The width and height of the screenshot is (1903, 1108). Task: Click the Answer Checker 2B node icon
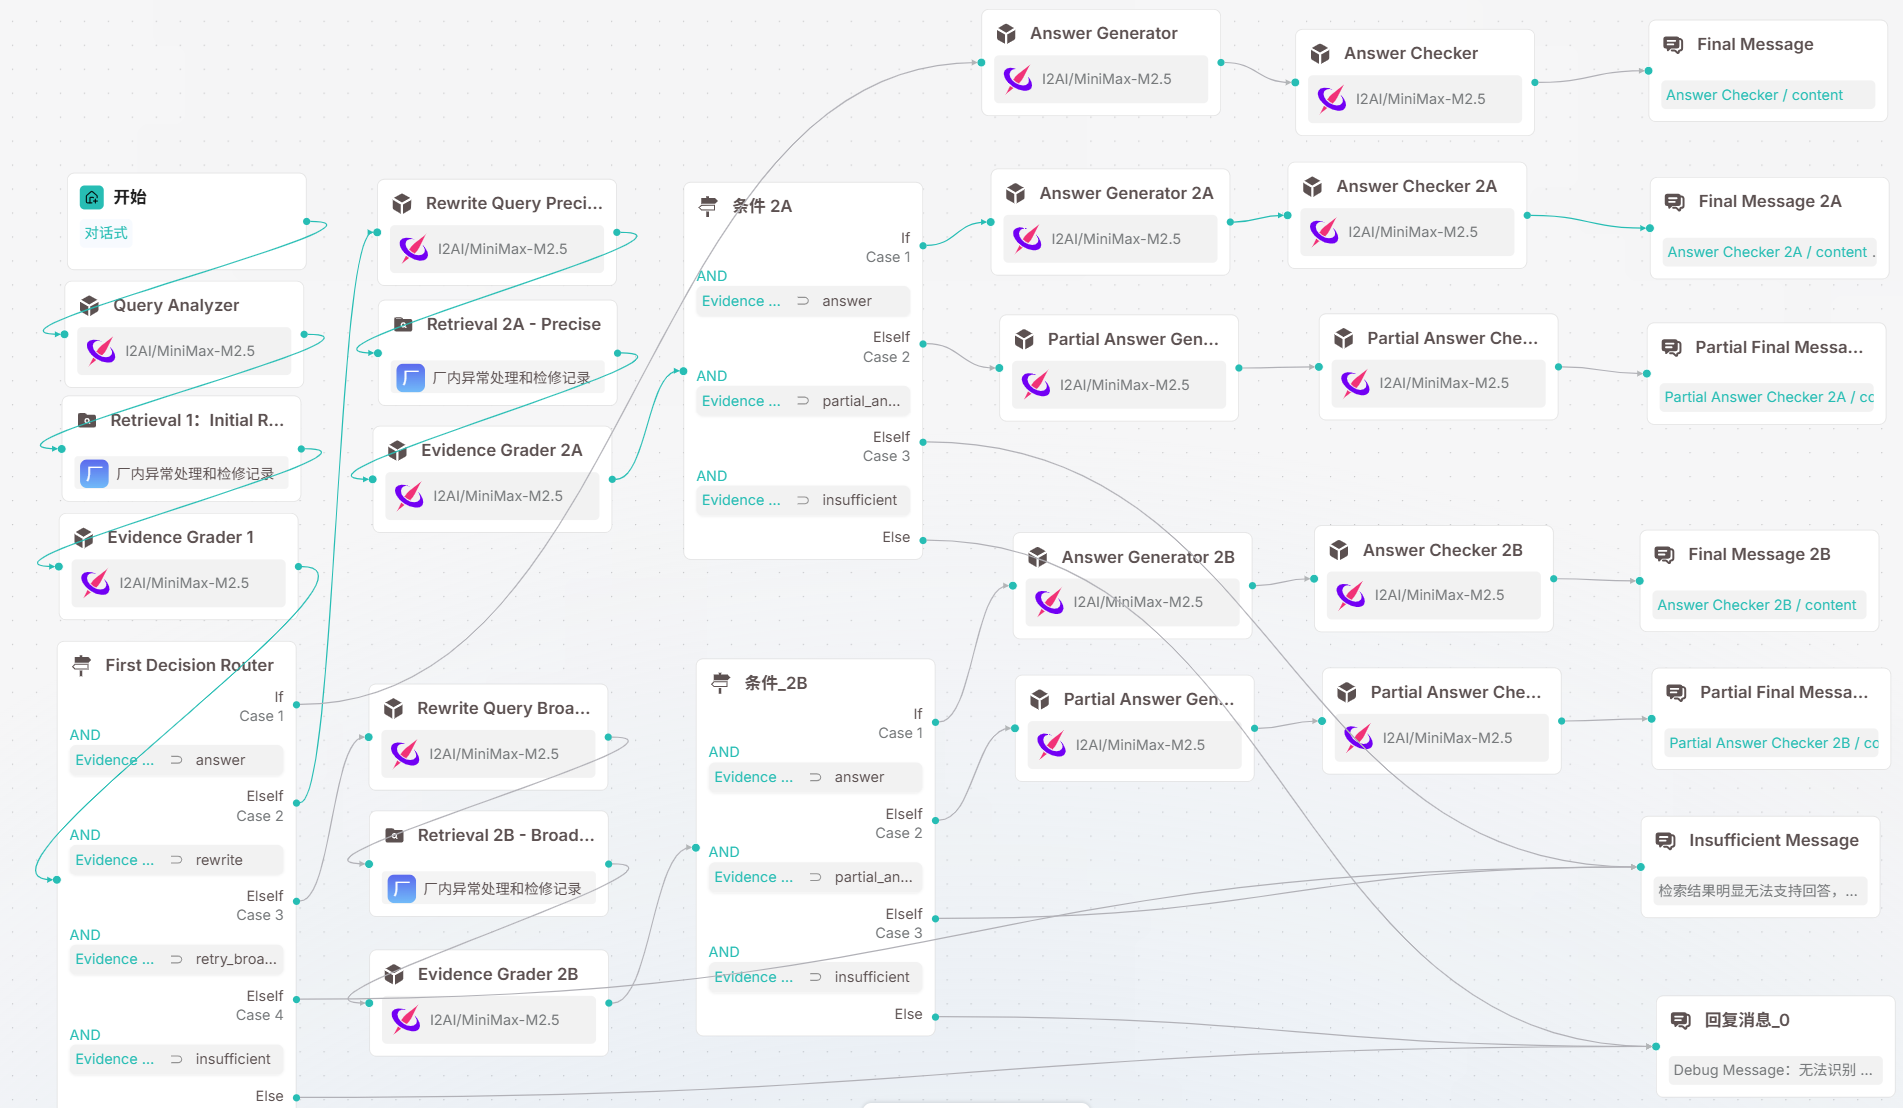[1339, 550]
